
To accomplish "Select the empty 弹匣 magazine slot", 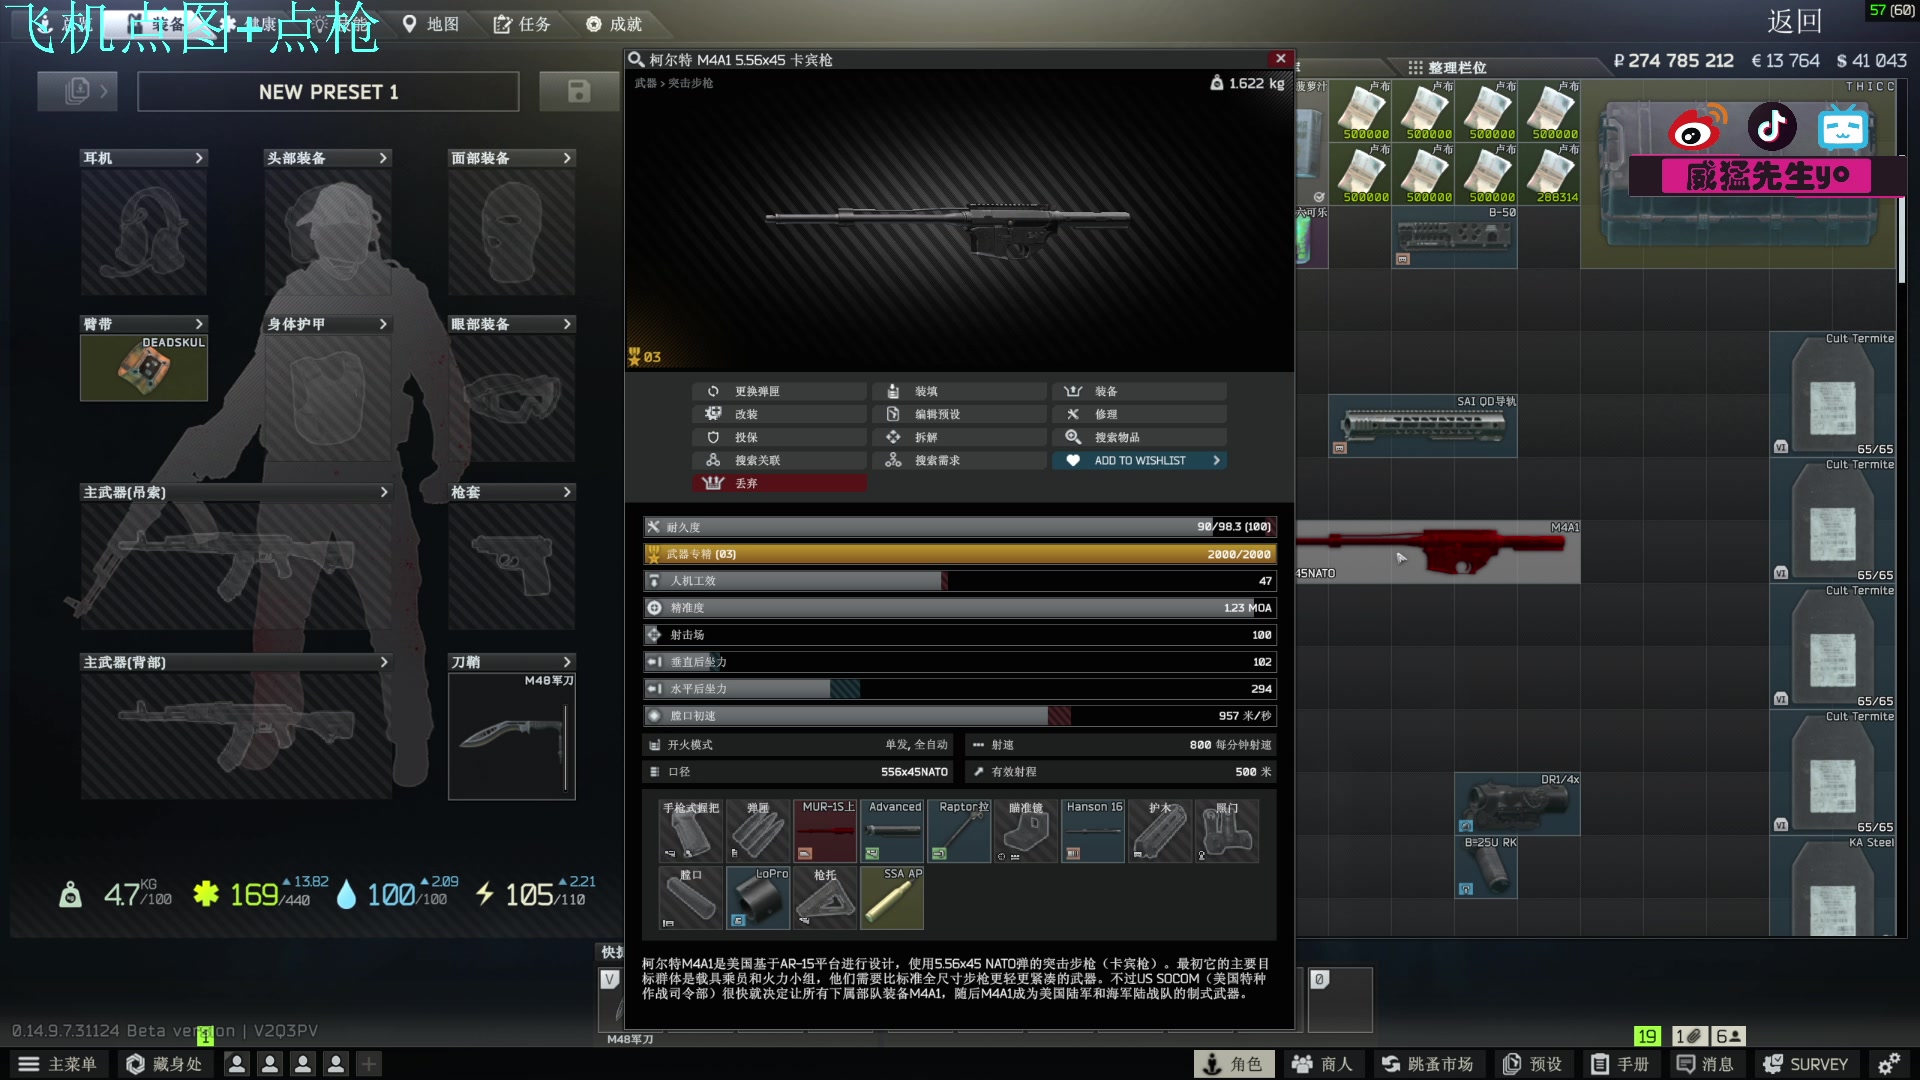I will pyautogui.click(x=758, y=830).
